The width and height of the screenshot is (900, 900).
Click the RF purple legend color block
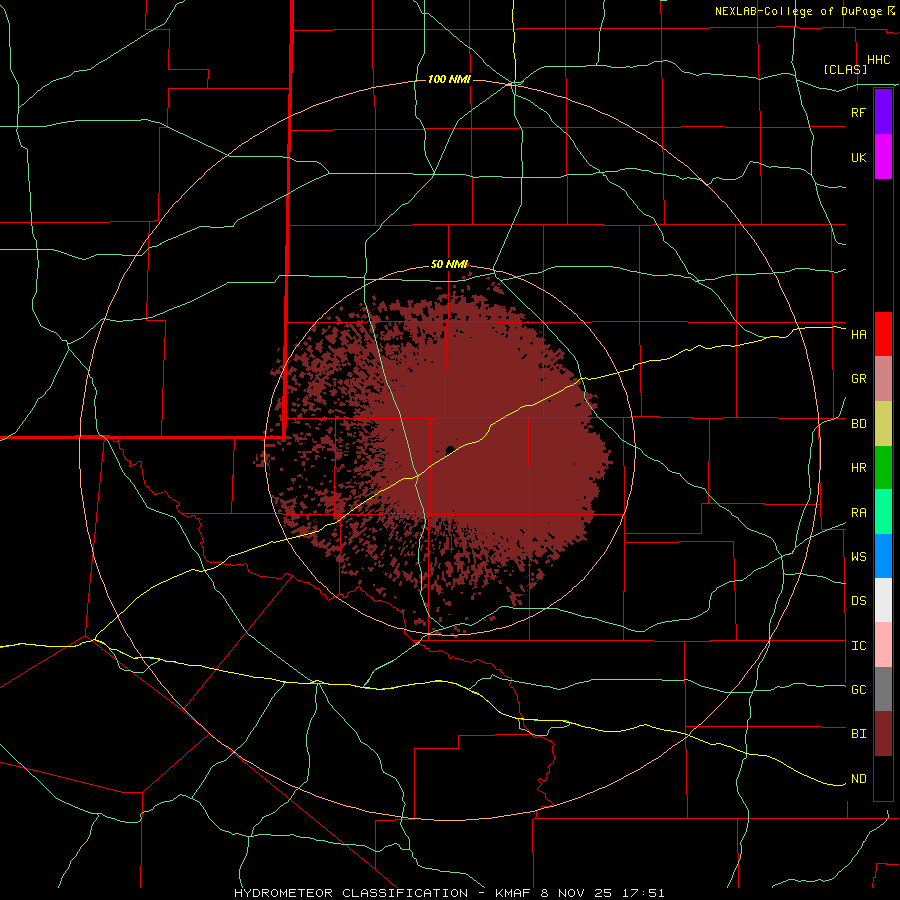point(883,112)
